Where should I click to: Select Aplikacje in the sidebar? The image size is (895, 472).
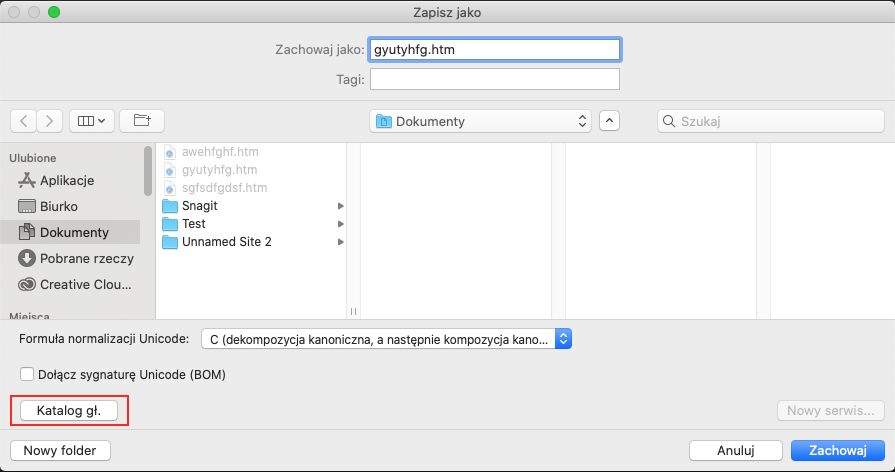pos(66,180)
